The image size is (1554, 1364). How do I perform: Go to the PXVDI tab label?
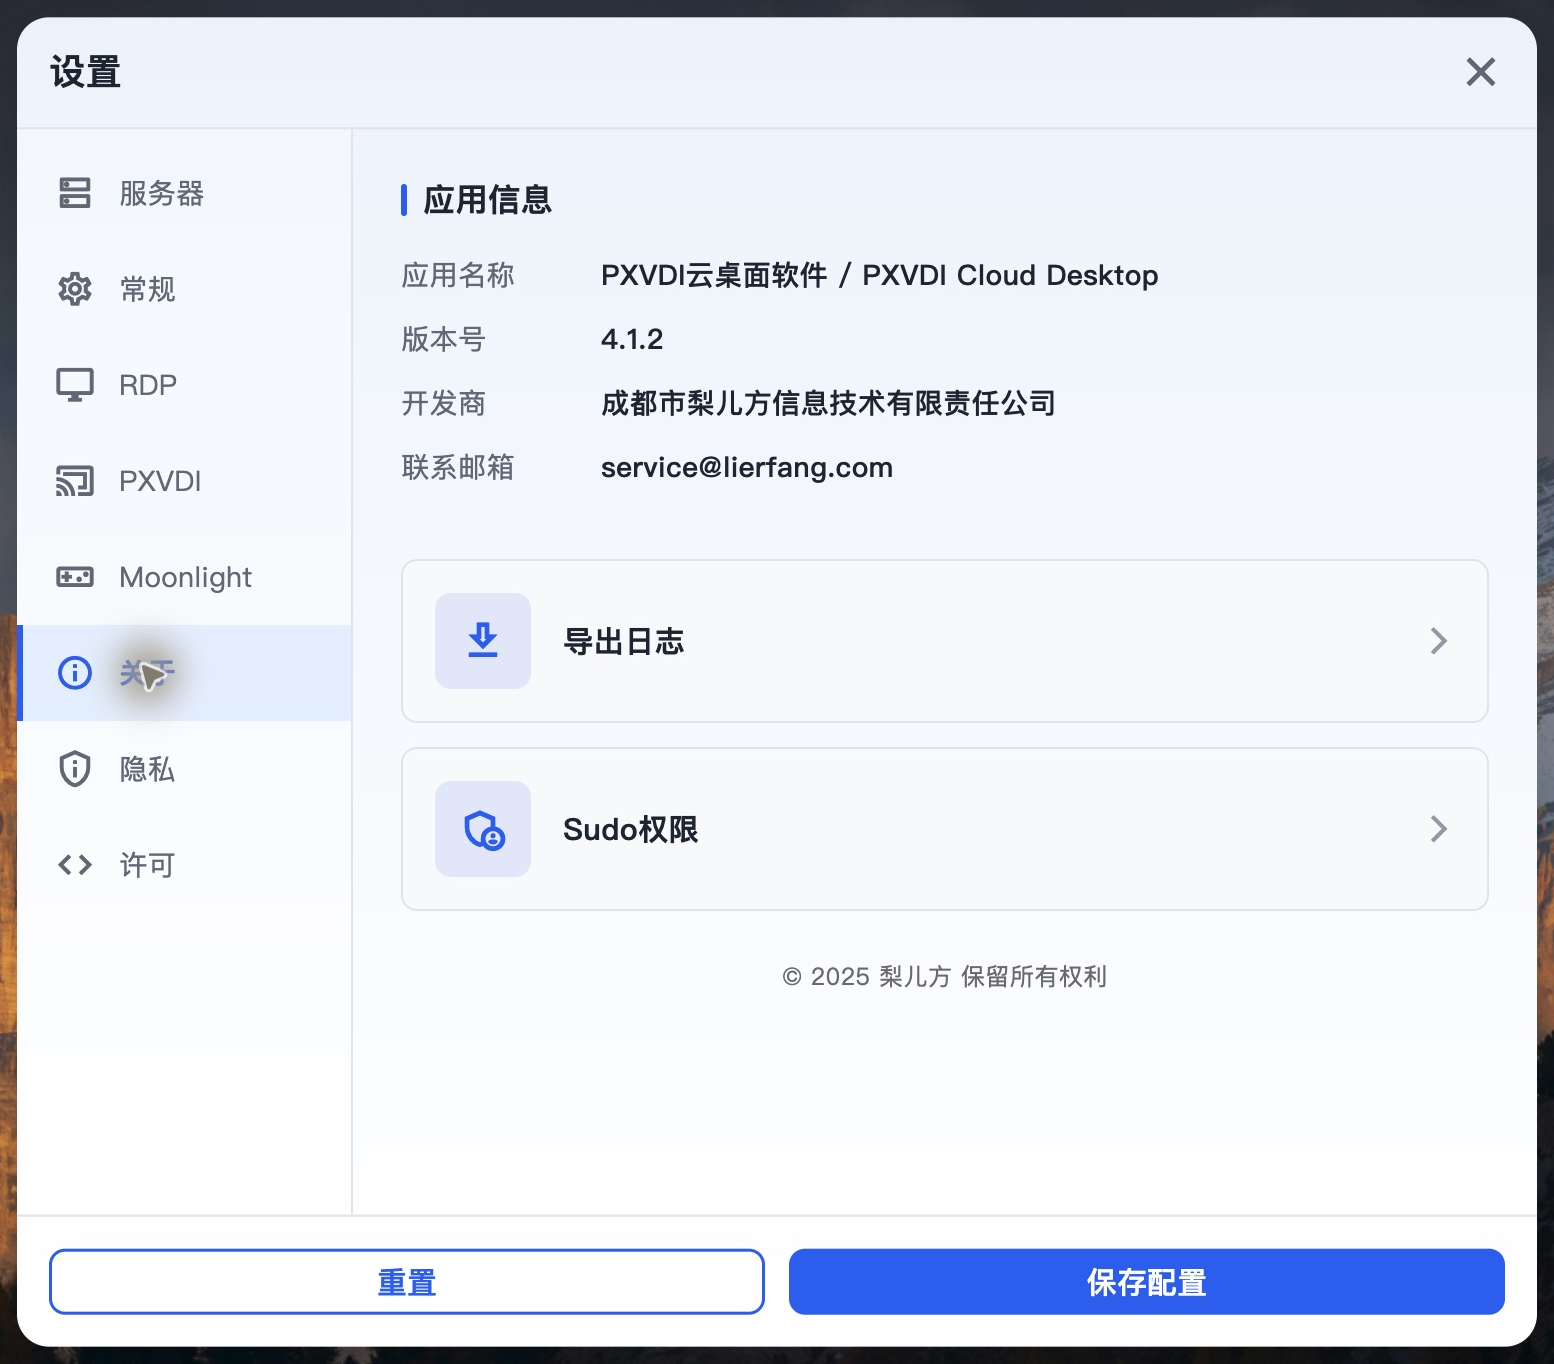[x=160, y=481]
